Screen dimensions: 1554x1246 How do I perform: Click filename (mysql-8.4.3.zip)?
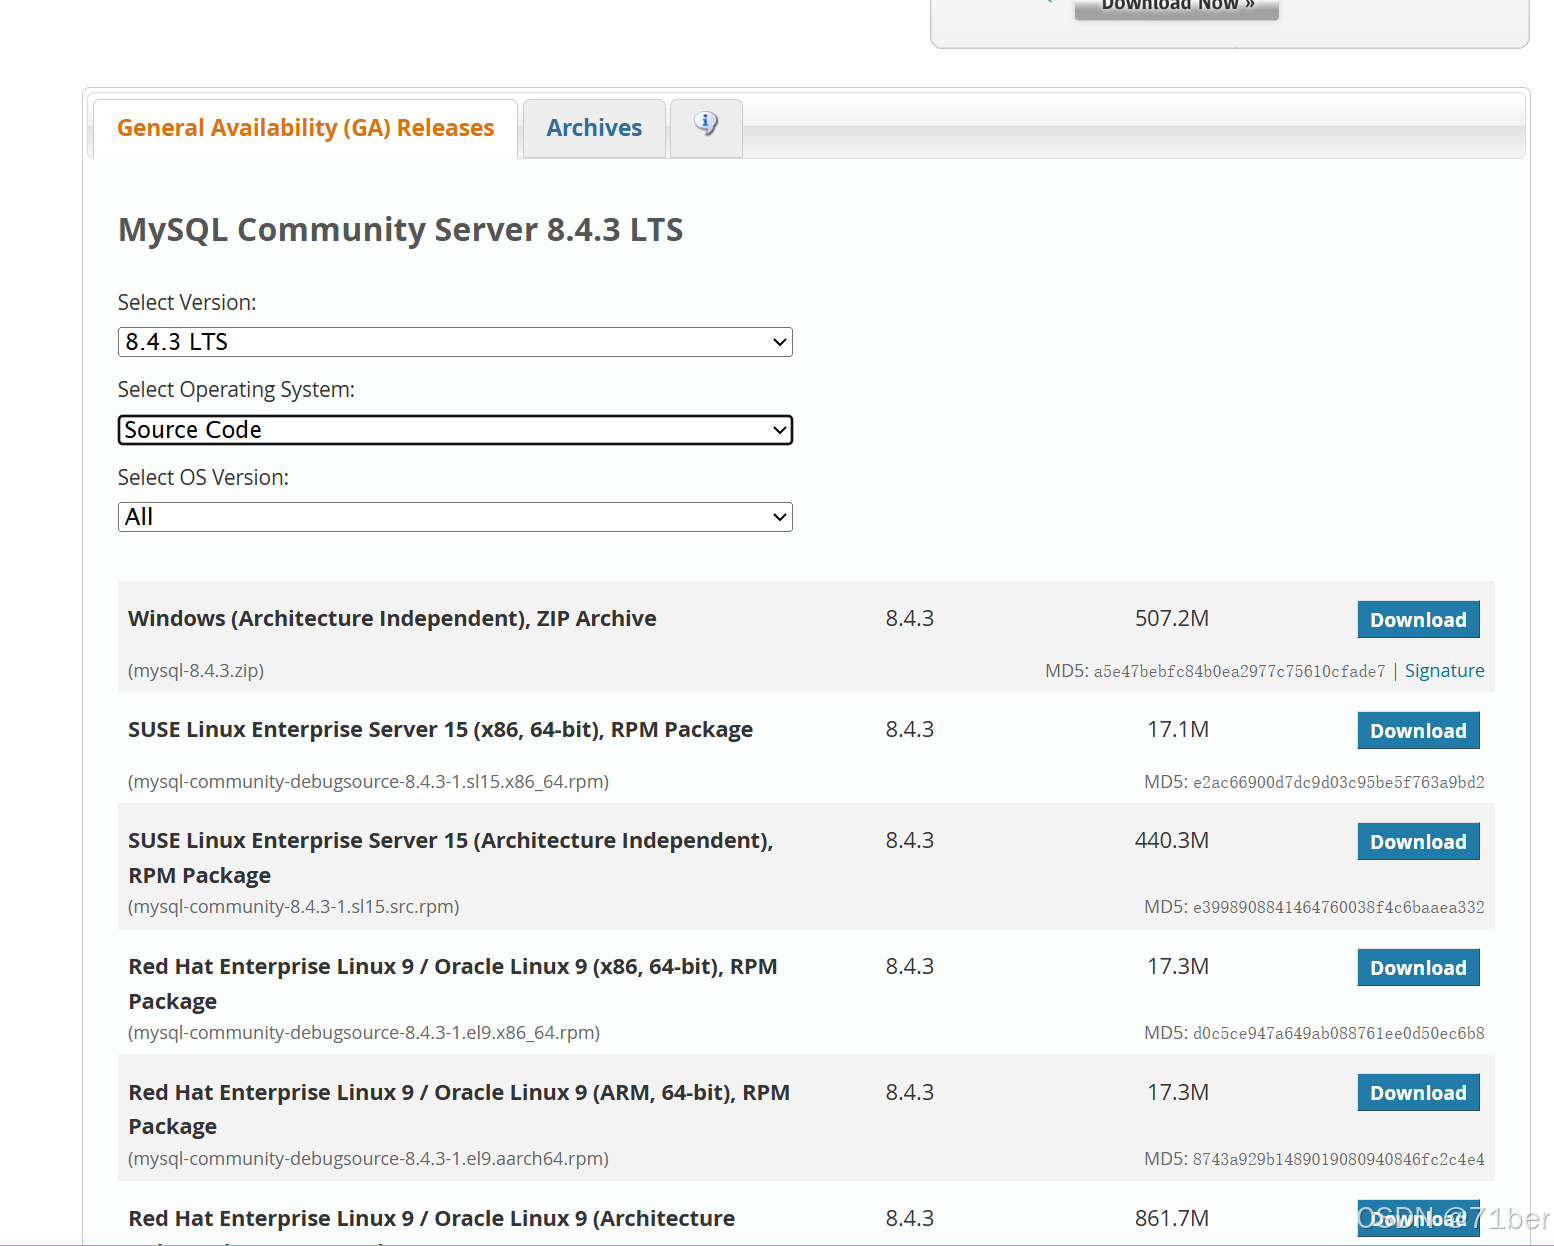pyautogui.click(x=196, y=671)
